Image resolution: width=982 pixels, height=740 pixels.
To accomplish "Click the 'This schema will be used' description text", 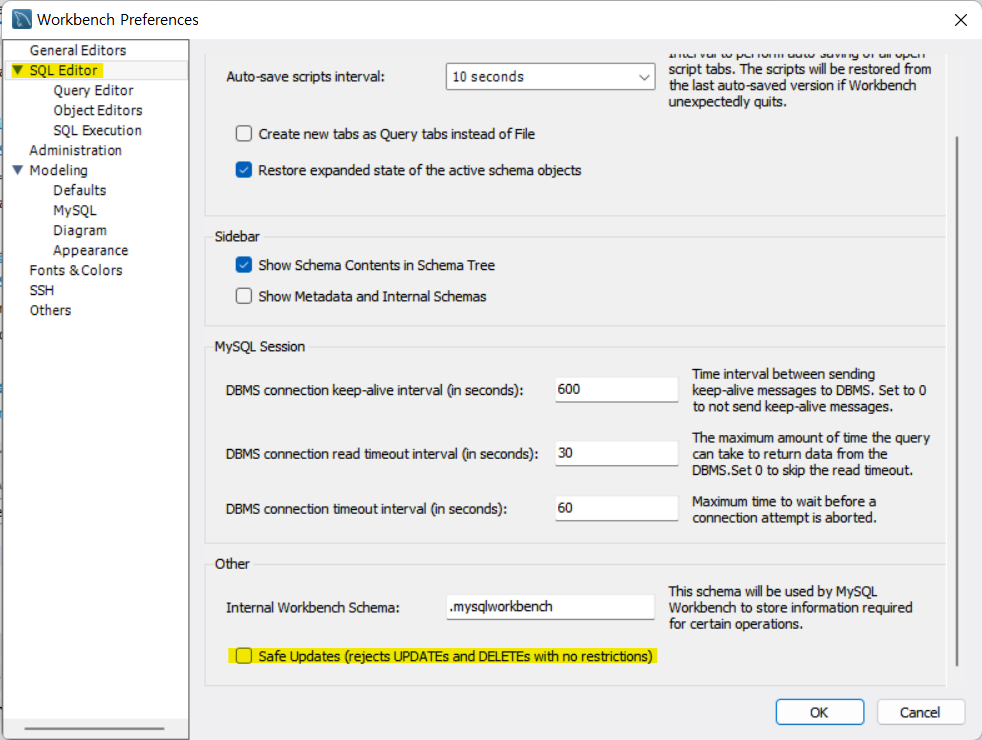I will tap(790, 607).
